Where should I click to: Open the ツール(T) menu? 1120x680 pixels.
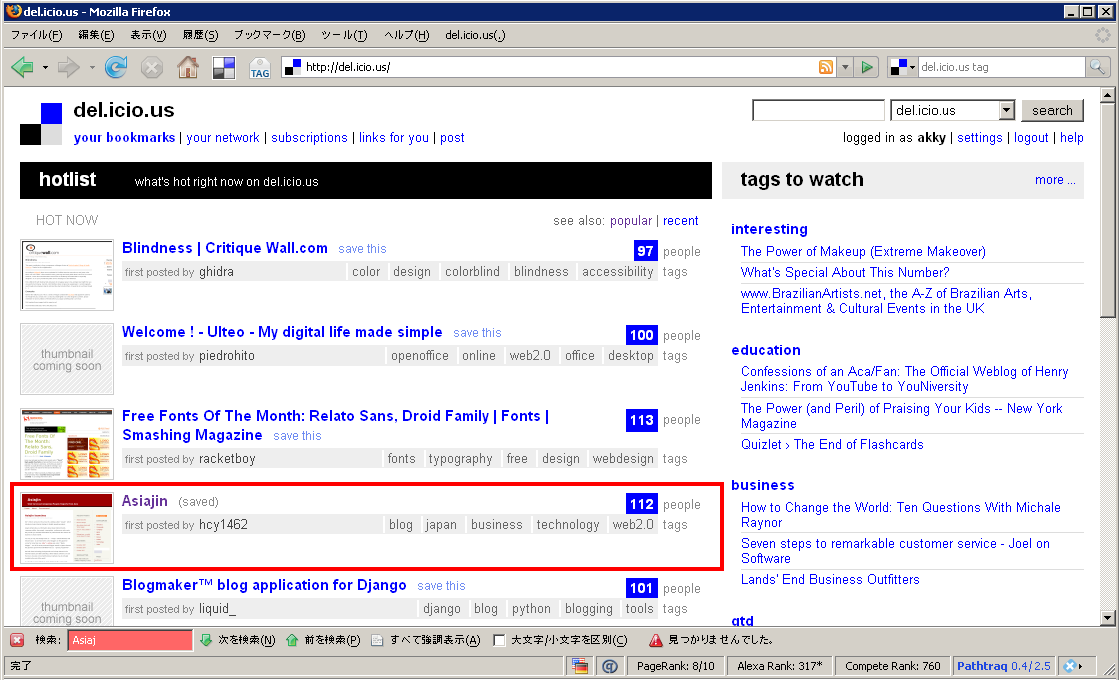(x=344, y=35)
